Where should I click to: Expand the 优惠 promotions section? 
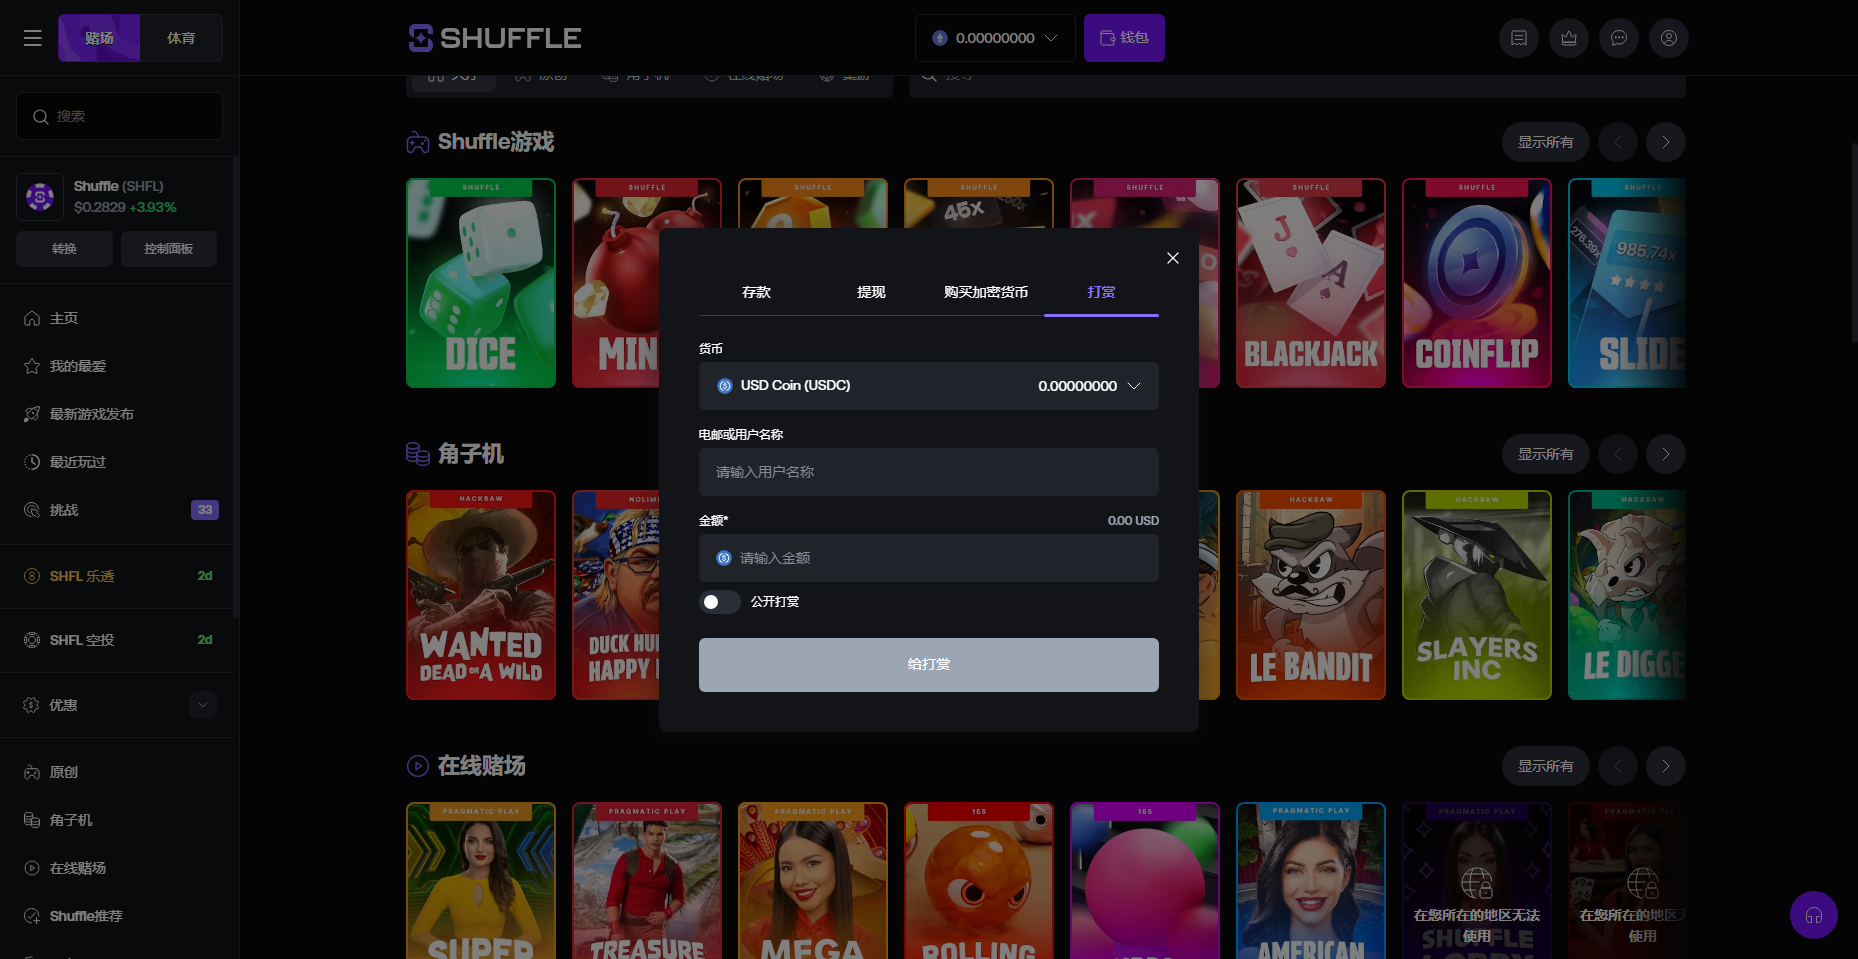203,705
